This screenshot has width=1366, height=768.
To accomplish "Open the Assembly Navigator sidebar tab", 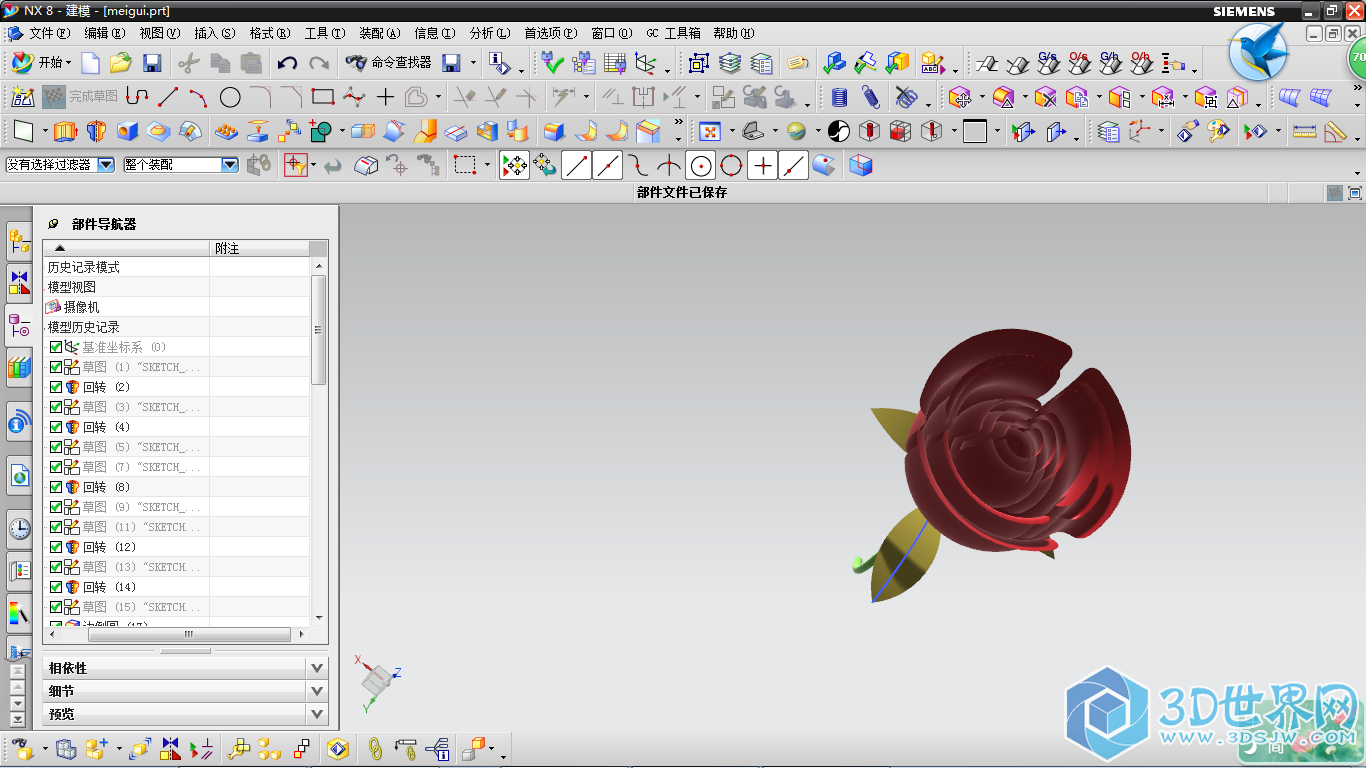I will pyautogui.click(x=19, y=241).
